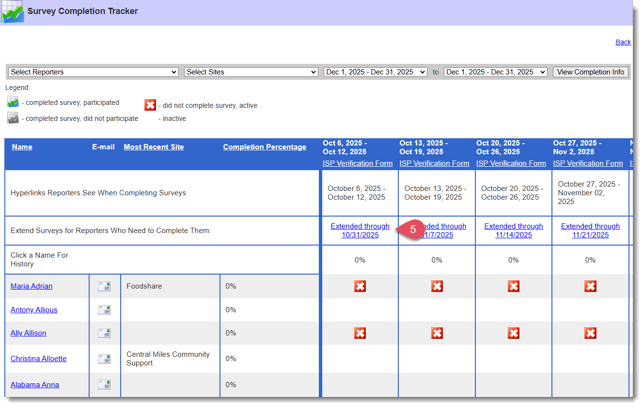Open Extended through 10/31/2025 link
Viewport: 644px width, 408px height.
click(360, 231)
